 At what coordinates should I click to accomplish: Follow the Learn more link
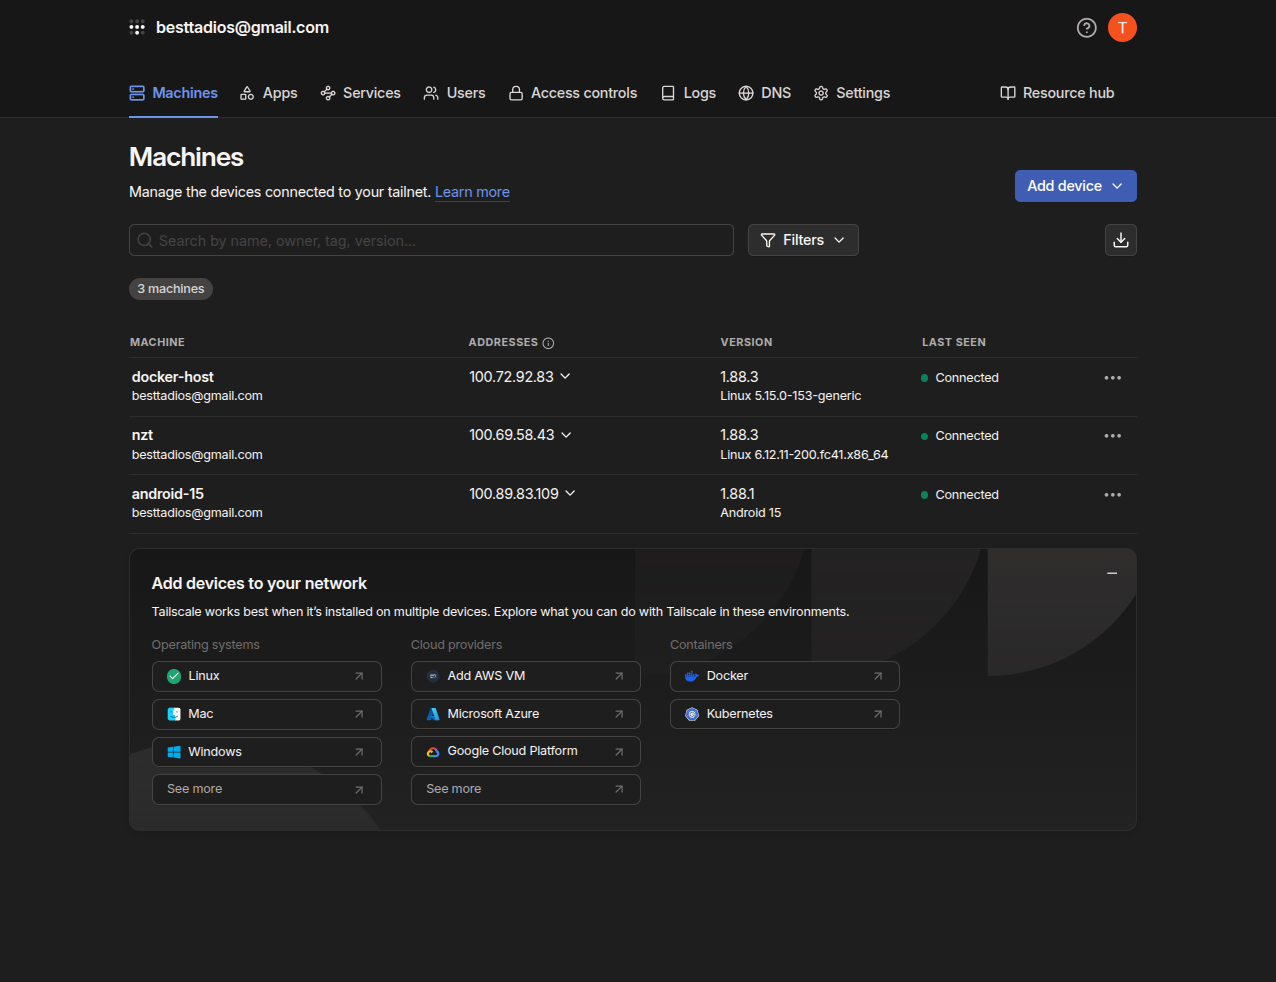coord(472,192)
